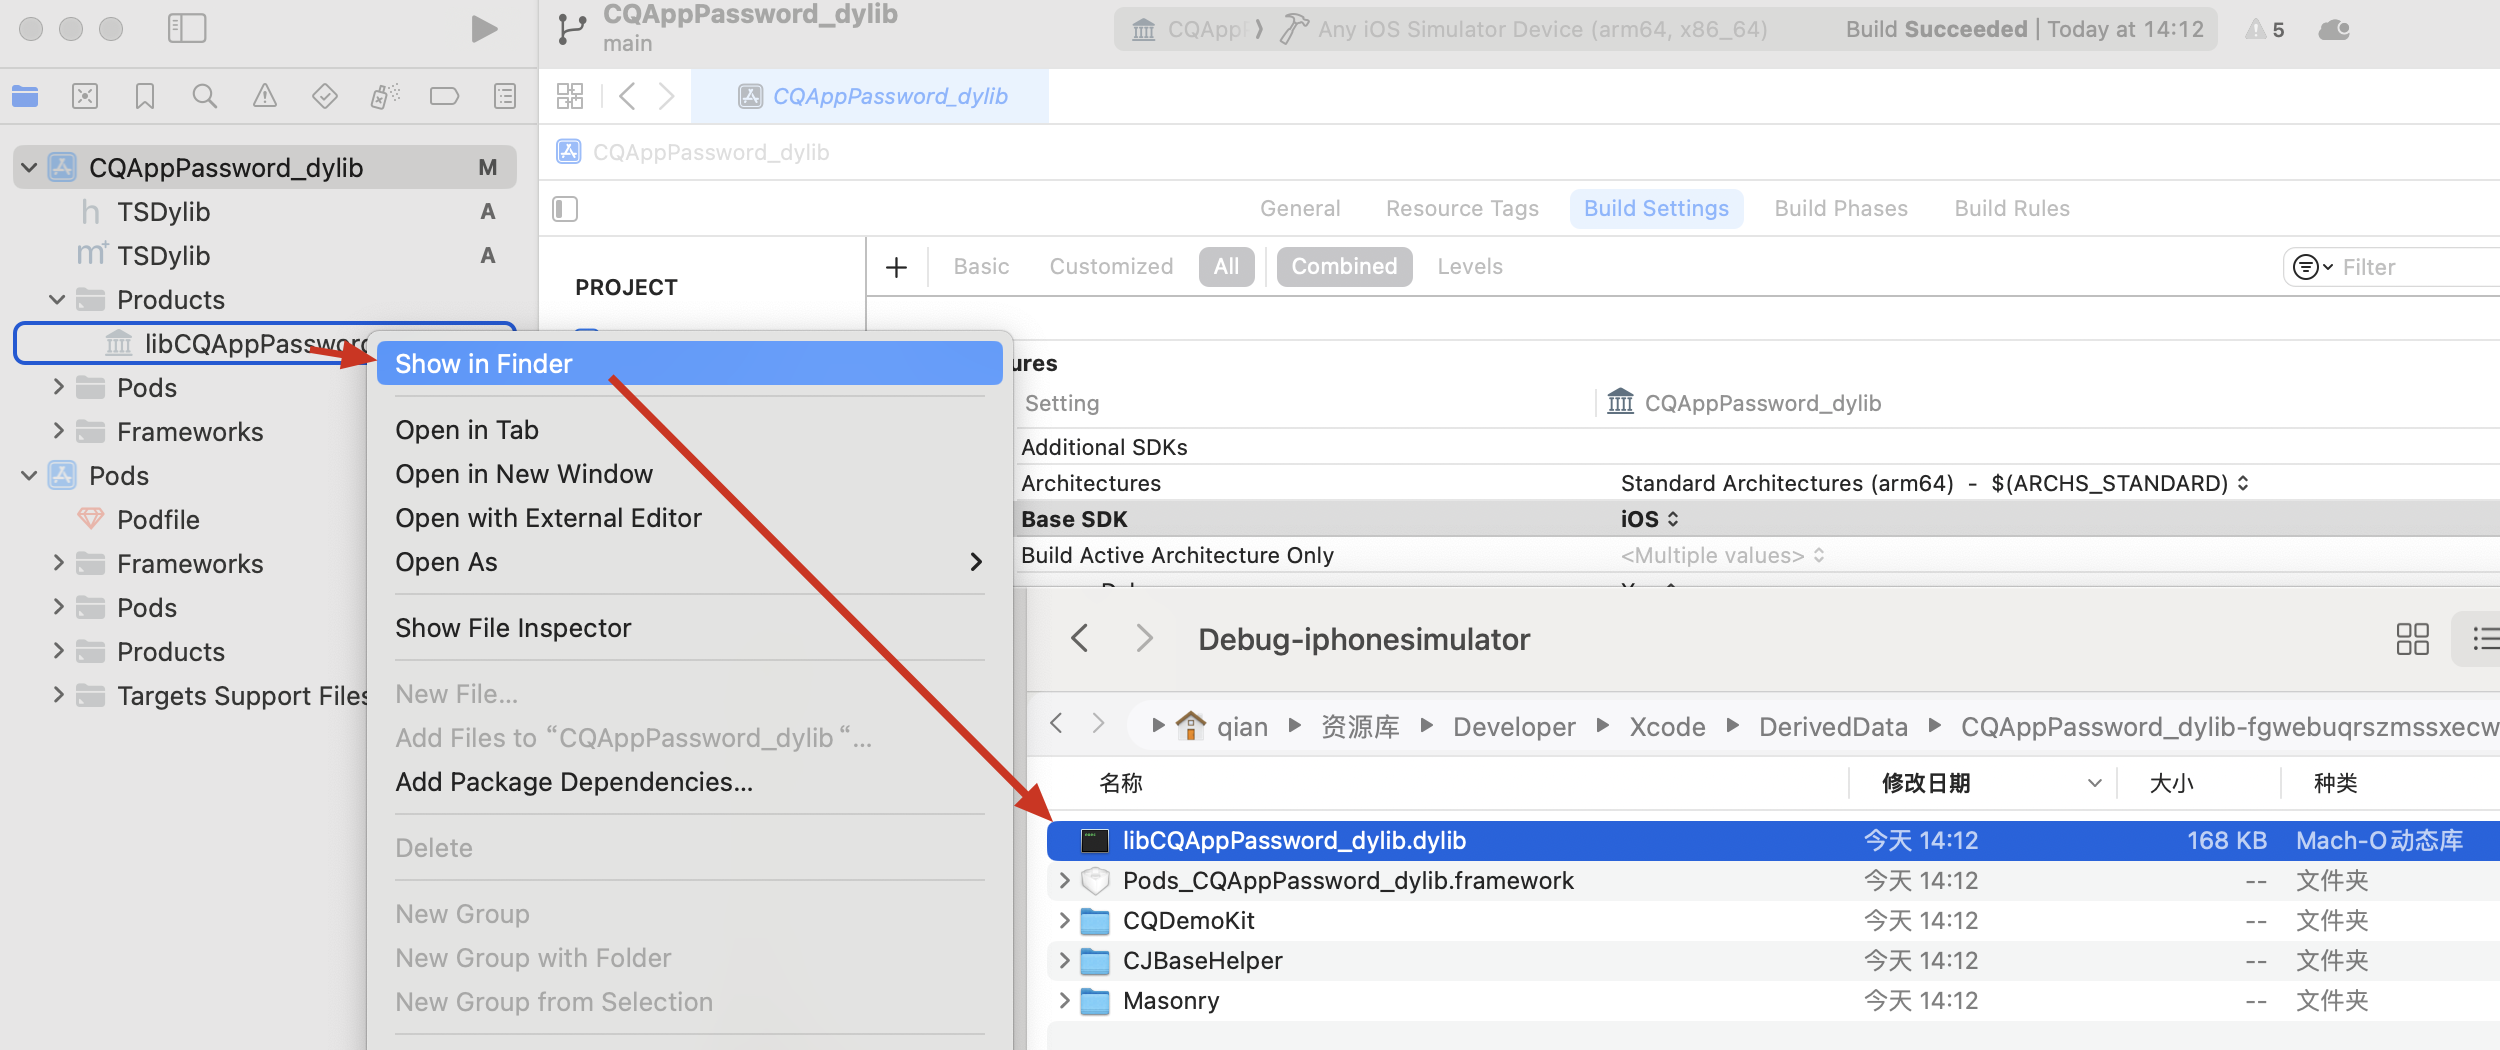
Task: Sort Finder by modification date column
Action: click(x=1984, y=783)
